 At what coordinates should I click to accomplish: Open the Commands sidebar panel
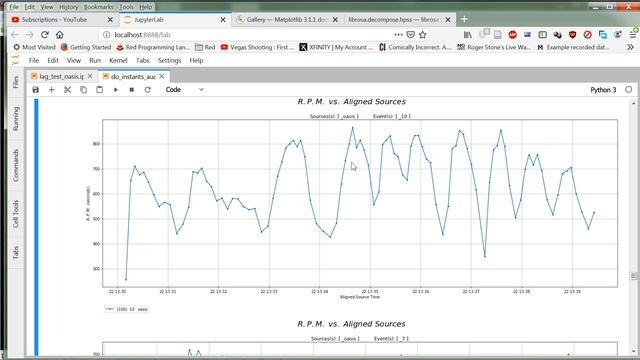[16, 165]
